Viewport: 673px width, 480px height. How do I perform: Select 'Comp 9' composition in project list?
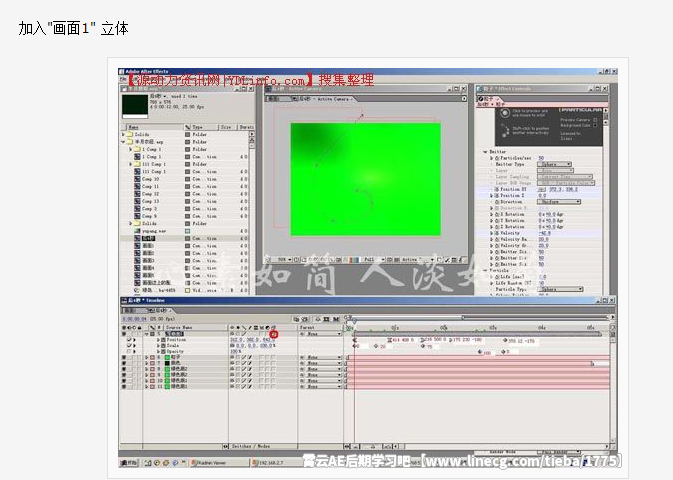(x=150, y=216)
